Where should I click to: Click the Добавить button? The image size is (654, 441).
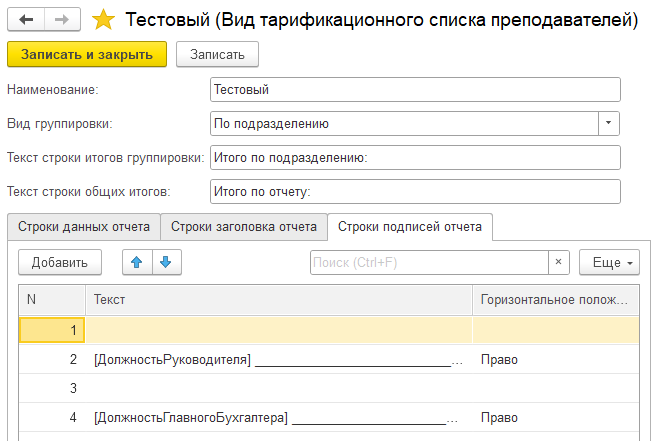point(60,263)
